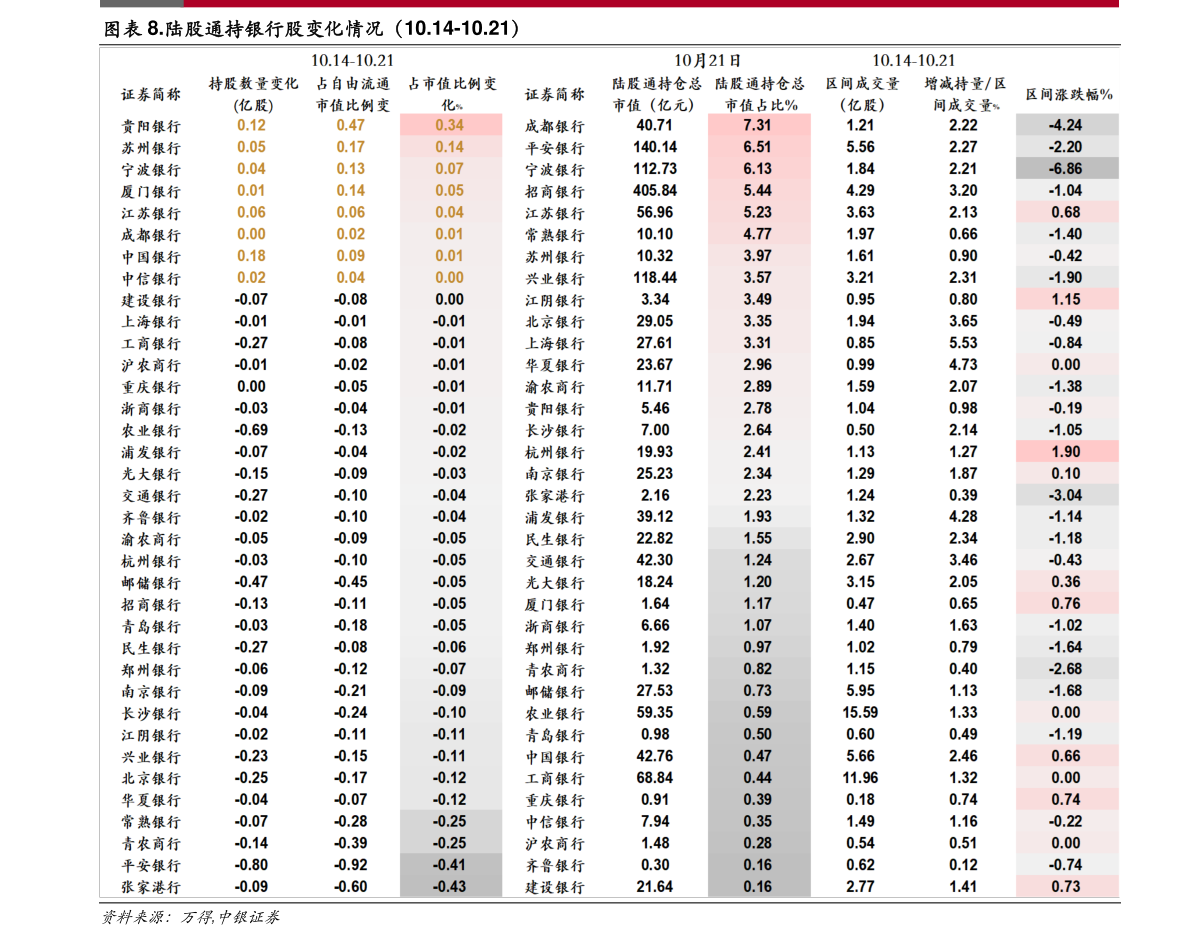Click the gray-shaded -3.04 cell
This screenshot has height=945, width=1191.
pyautogui.click(x=1066, y=495)
